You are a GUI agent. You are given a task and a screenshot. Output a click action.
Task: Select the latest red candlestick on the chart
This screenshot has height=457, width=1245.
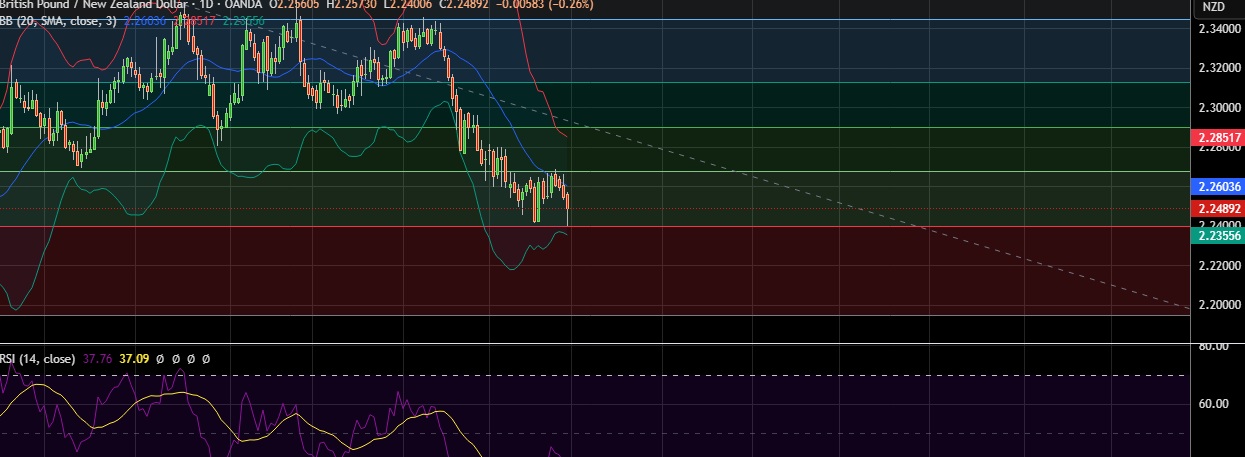[568, 206]
